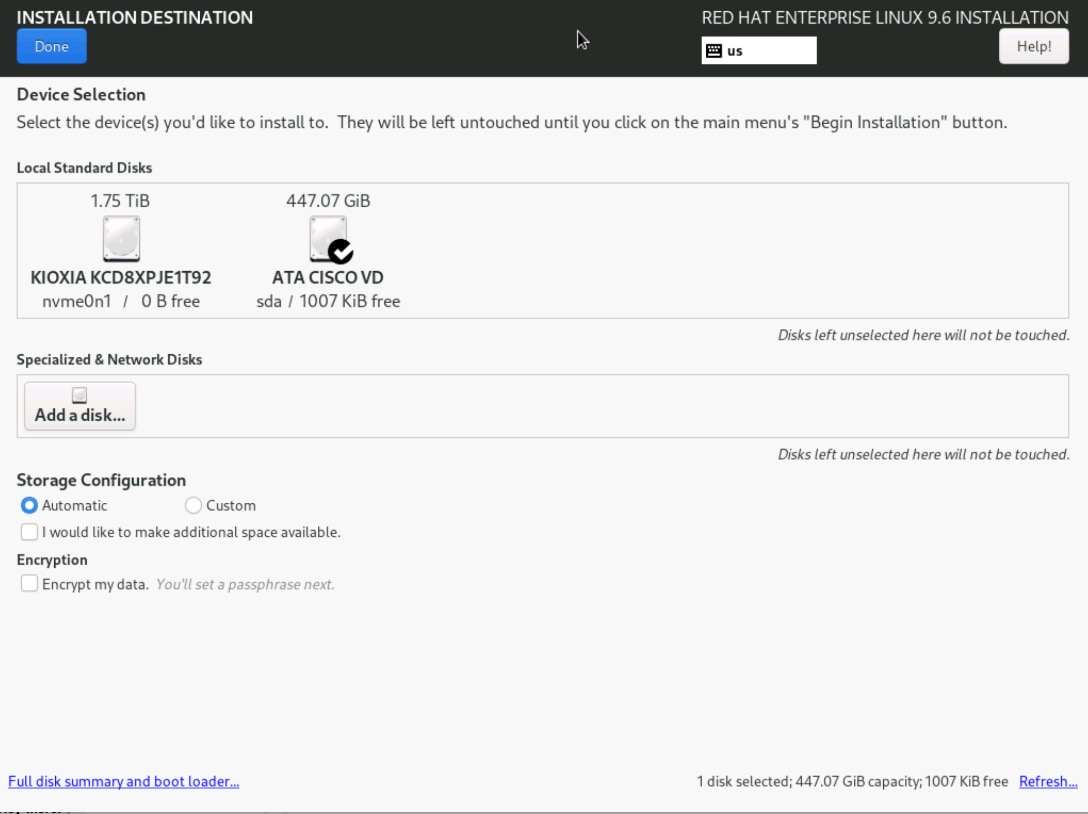Click the Device Selection heading
The height and width of the screenshot is (814, 1088).
(81, 94)
